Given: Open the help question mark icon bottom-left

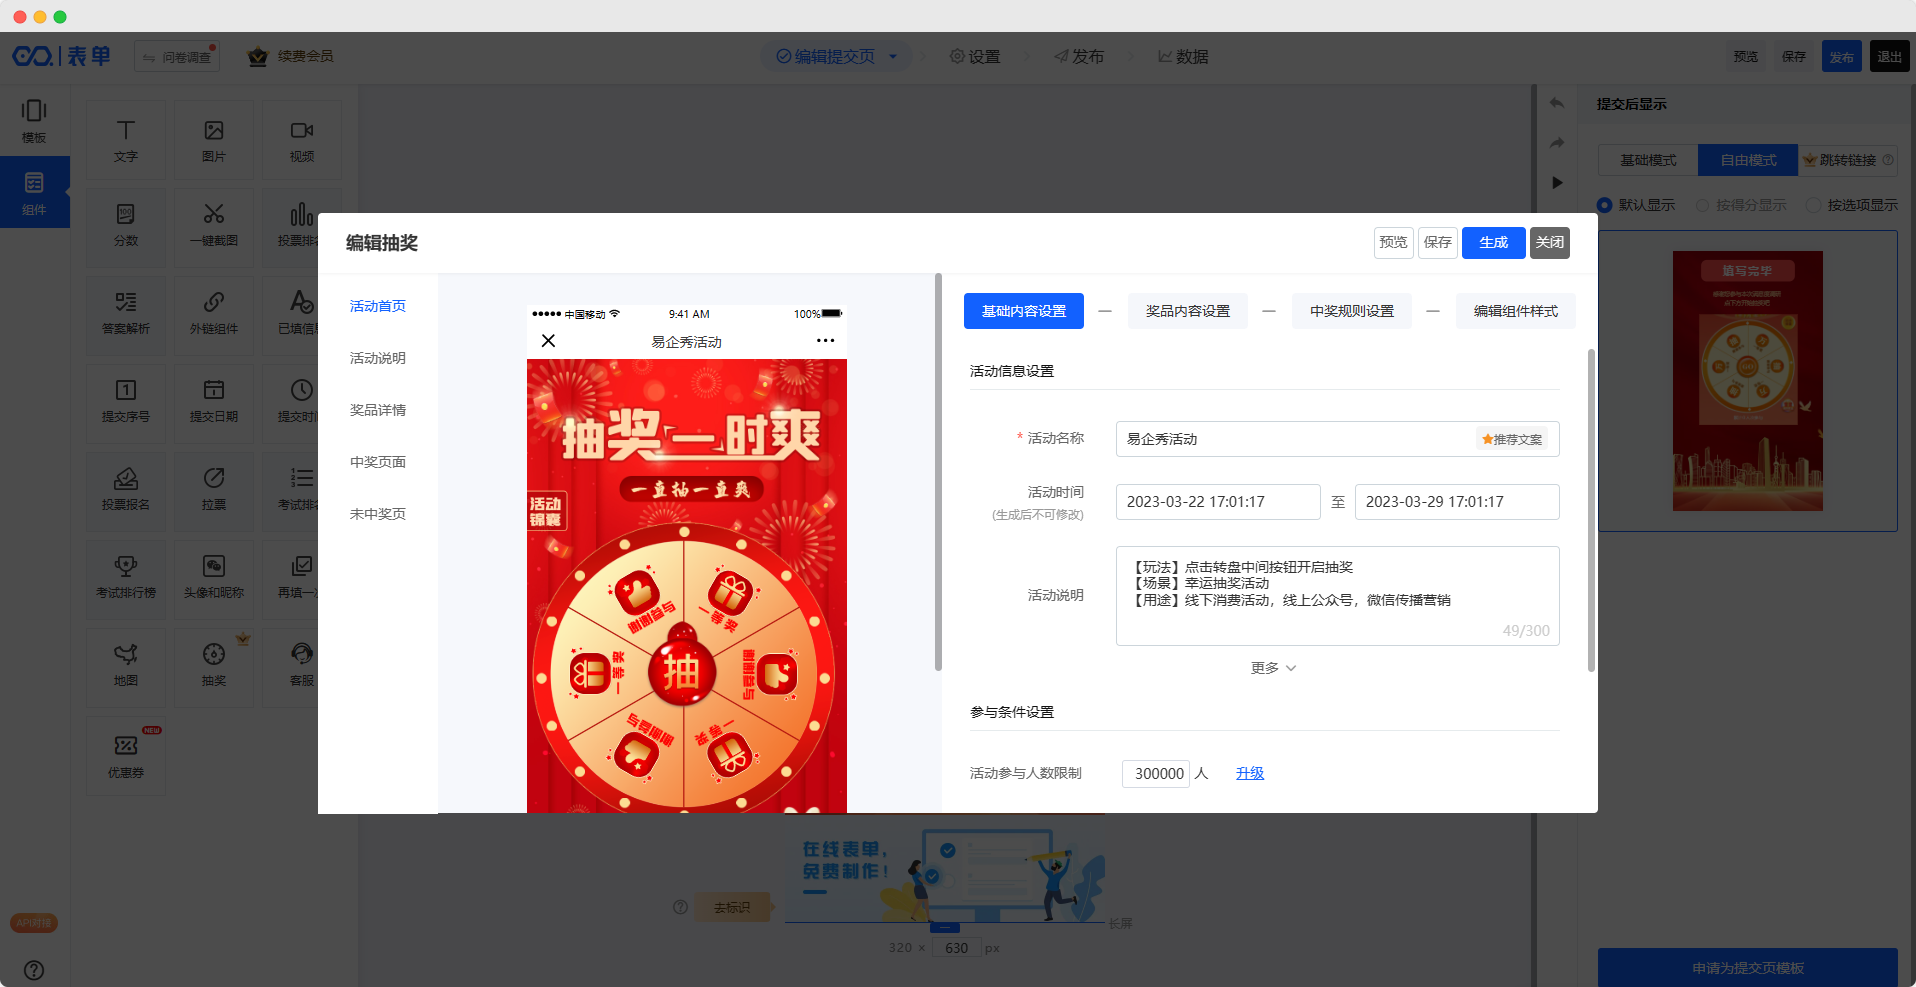Looking at the screenshot, I should (34, 970).
